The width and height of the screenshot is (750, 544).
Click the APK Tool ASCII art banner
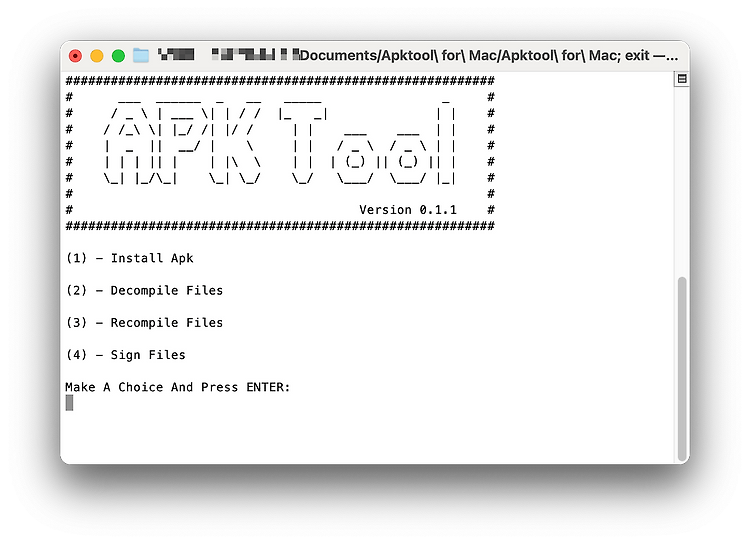[x=280, y=153]
